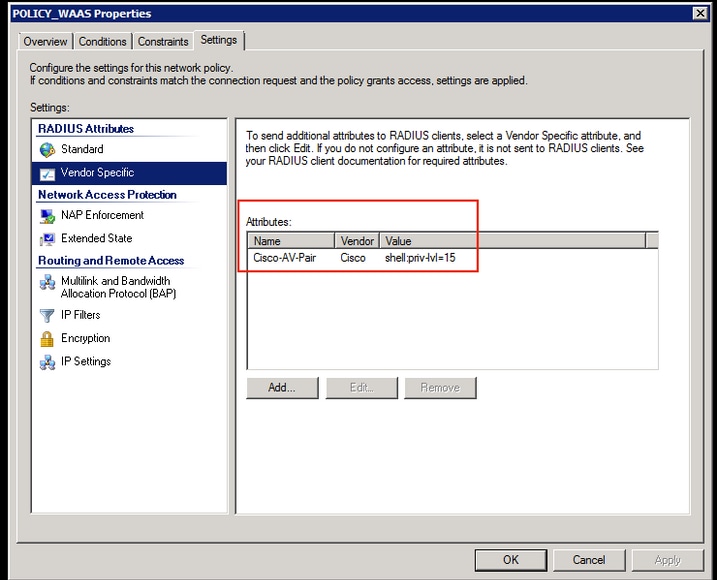
Task: Select Standard in RADIUS Attributes
Action: coord(129,149)
